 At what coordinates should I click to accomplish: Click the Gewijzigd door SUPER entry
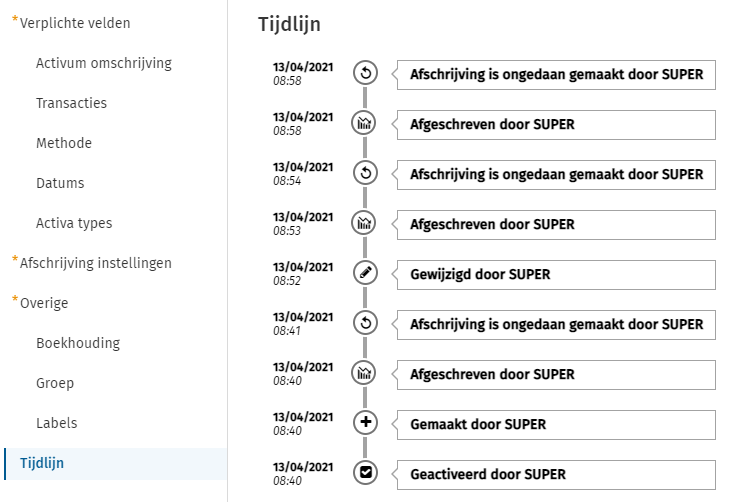pyautogui.click(x=556, y=274)
